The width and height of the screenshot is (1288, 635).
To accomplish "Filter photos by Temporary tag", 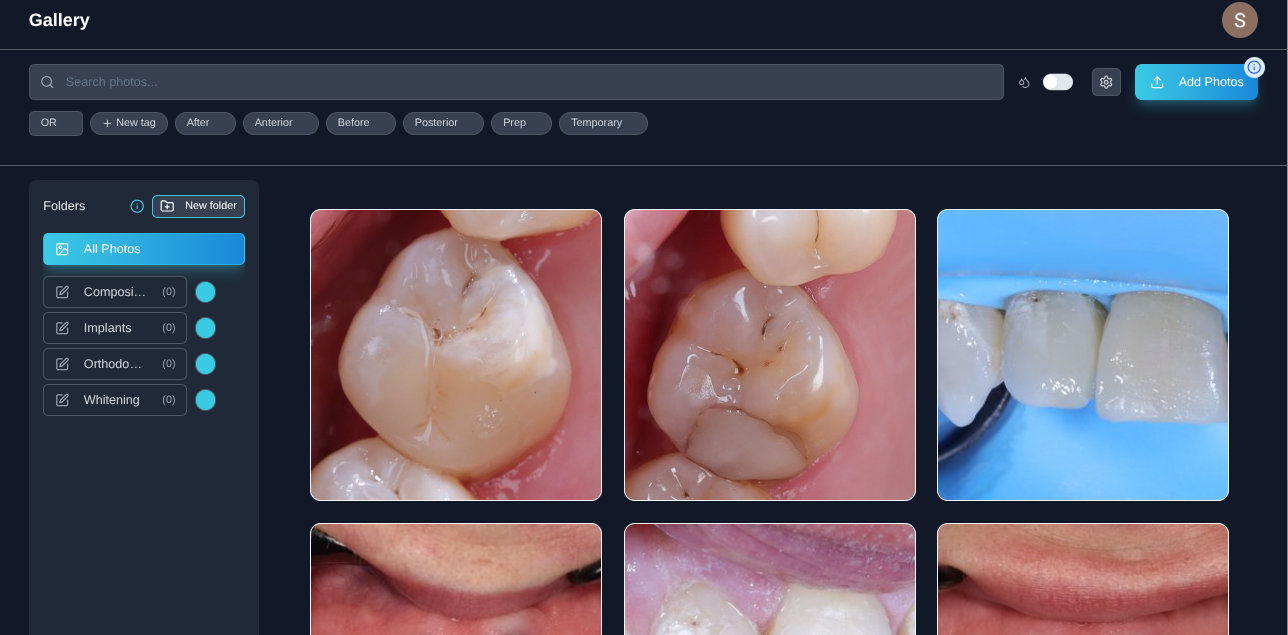I will pos(602,123).
